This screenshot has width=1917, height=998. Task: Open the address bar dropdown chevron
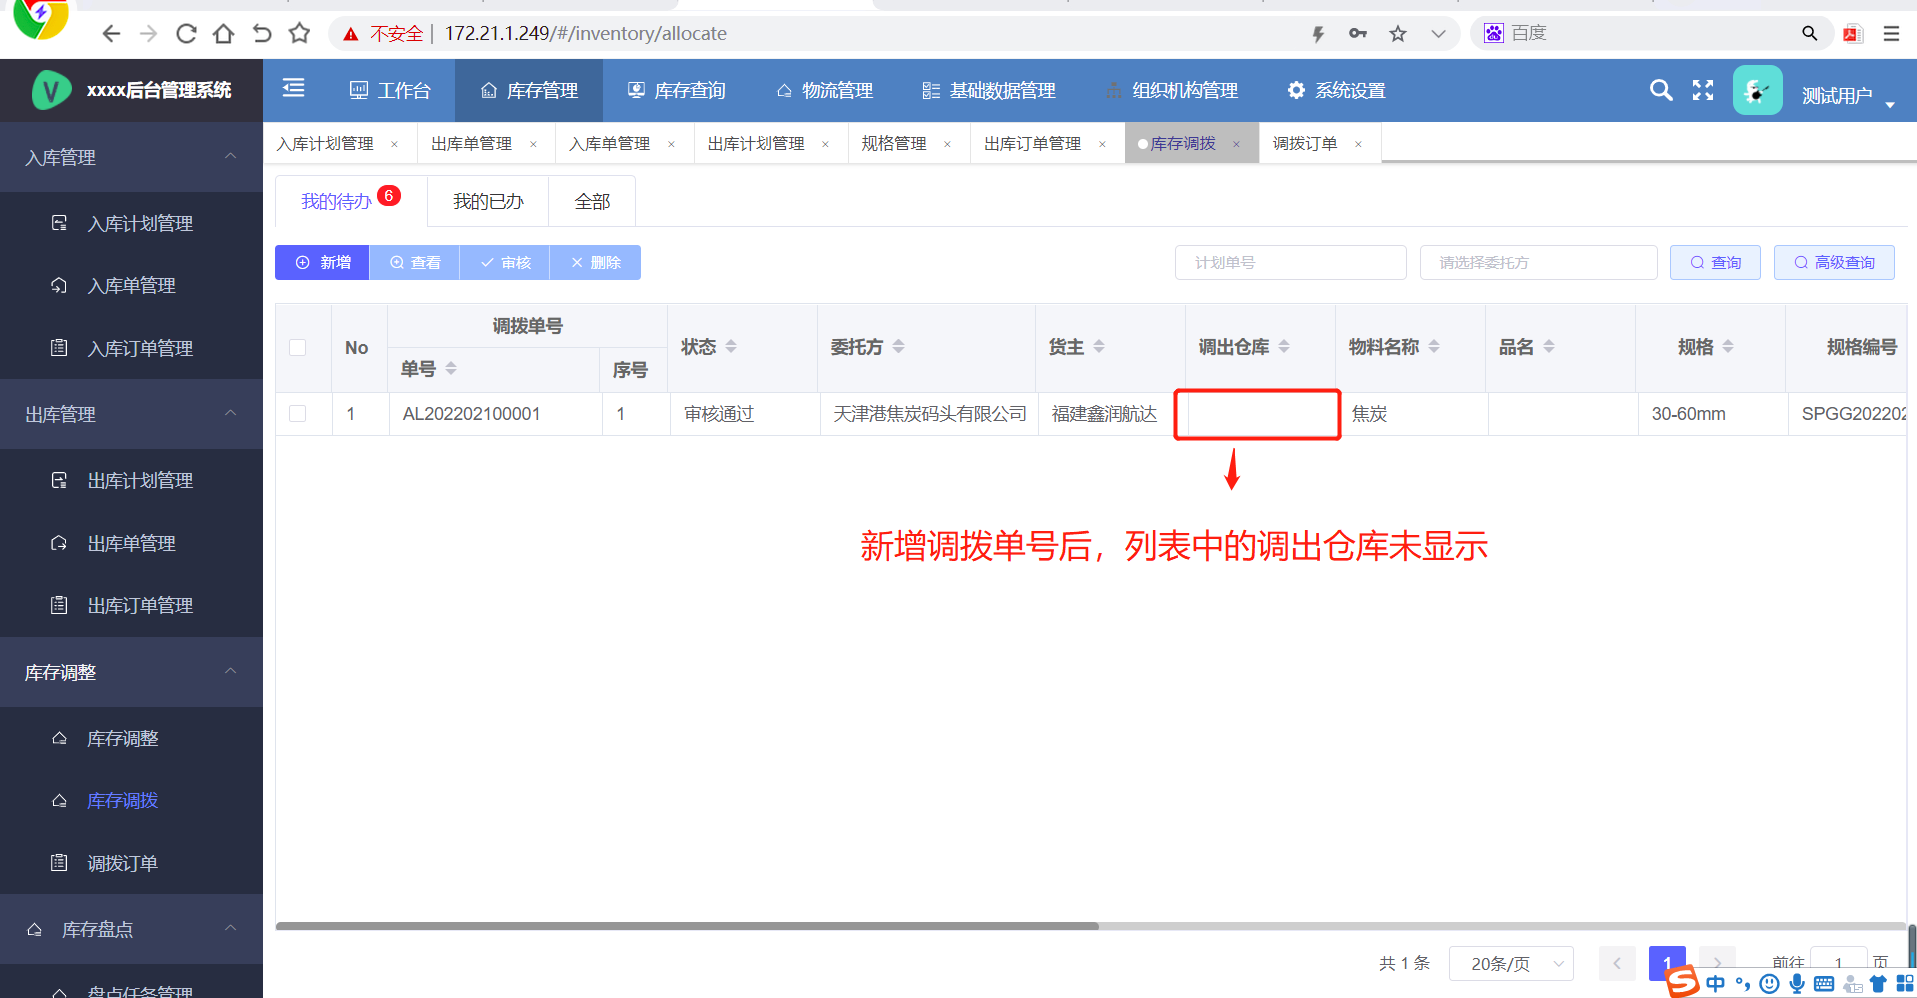coord(1438,34)
